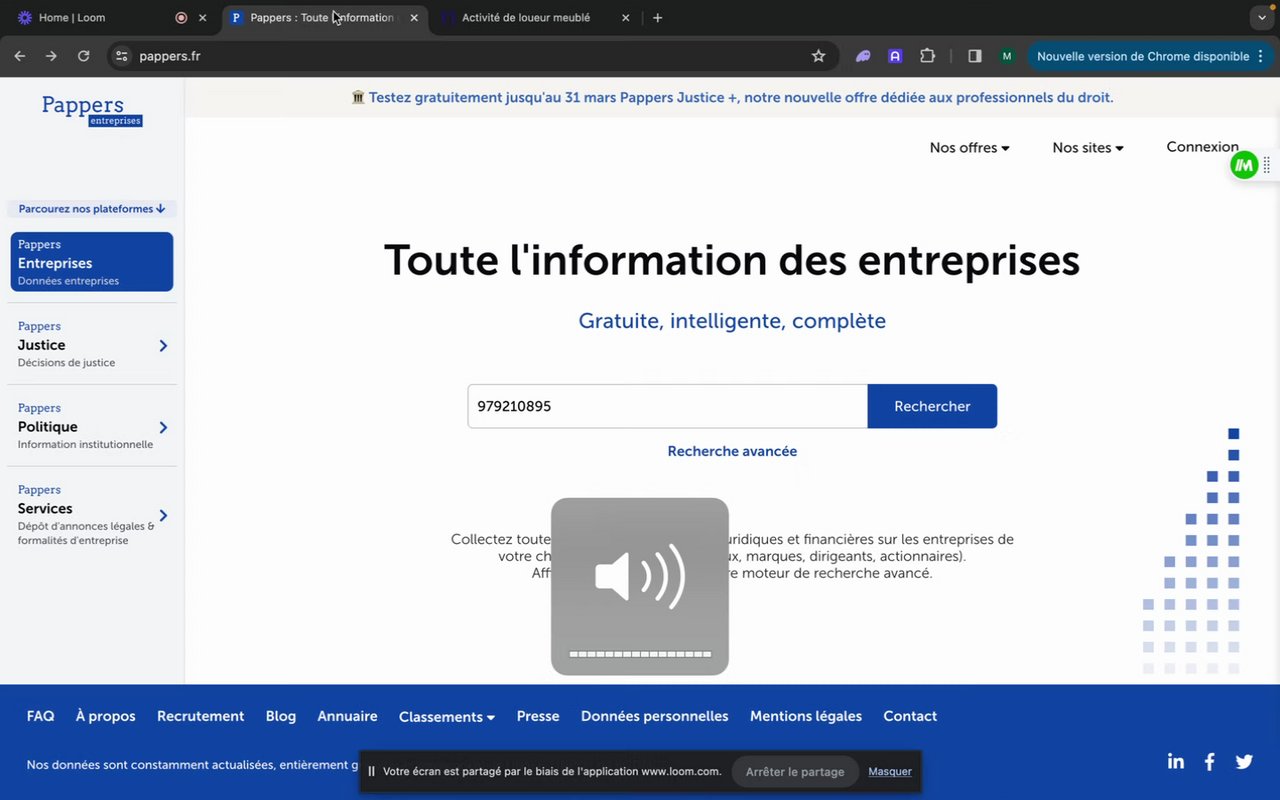Viewport: 1280px width, 800px height.
Task: Open Recrutement footer link
Action: tap(200, 716)
